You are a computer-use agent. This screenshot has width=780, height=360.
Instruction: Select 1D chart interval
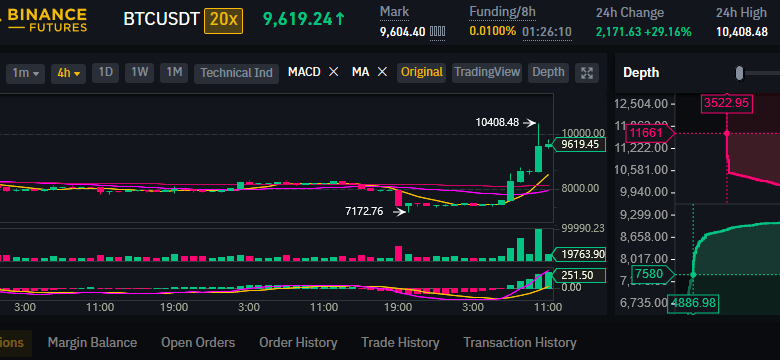point(105,73)
